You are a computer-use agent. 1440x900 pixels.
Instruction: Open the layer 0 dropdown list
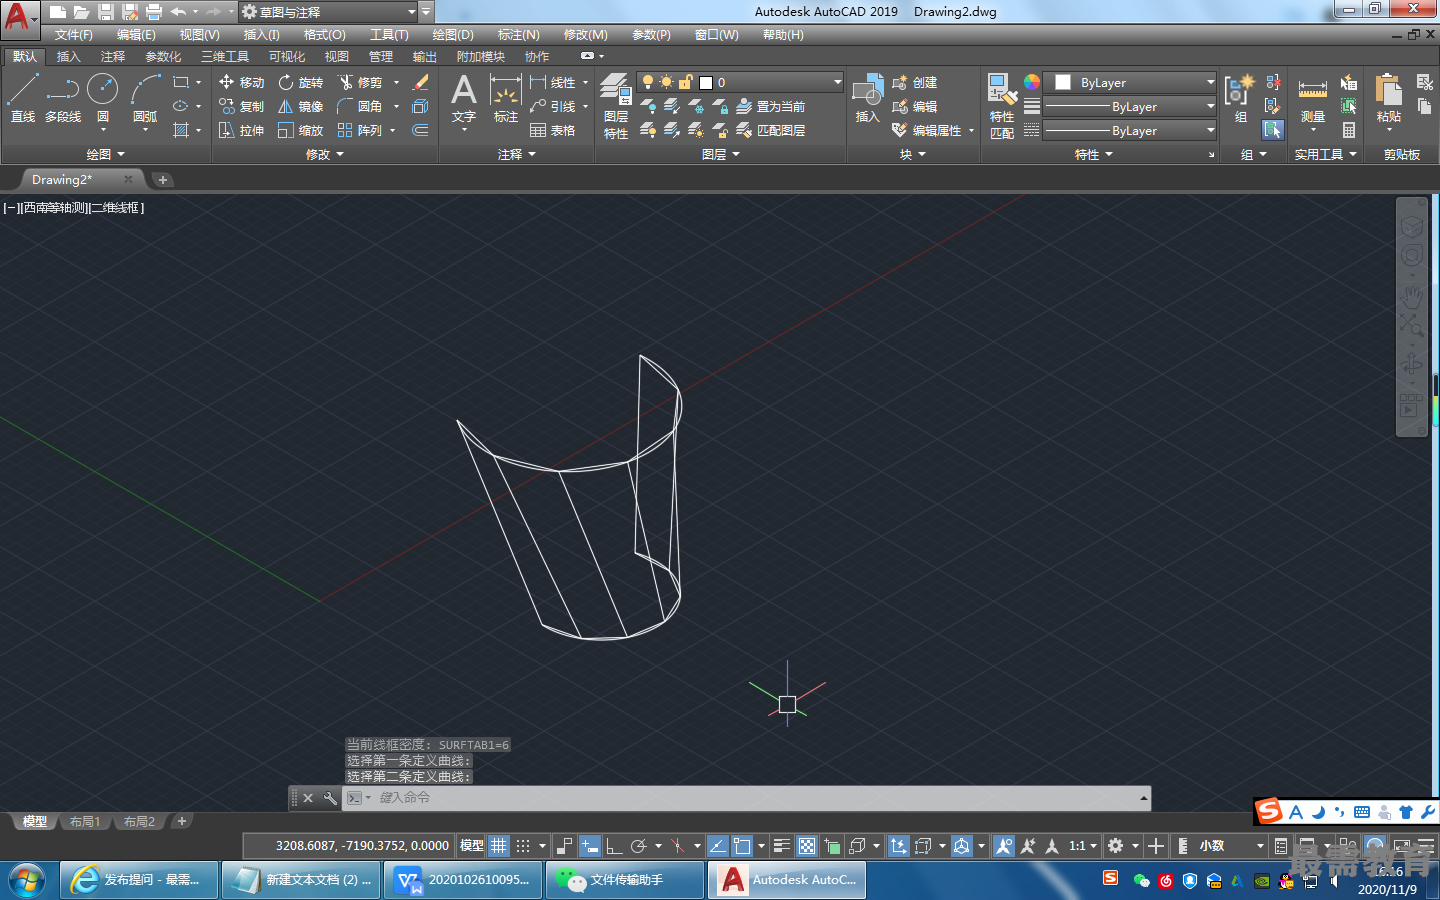coord(838,82)
